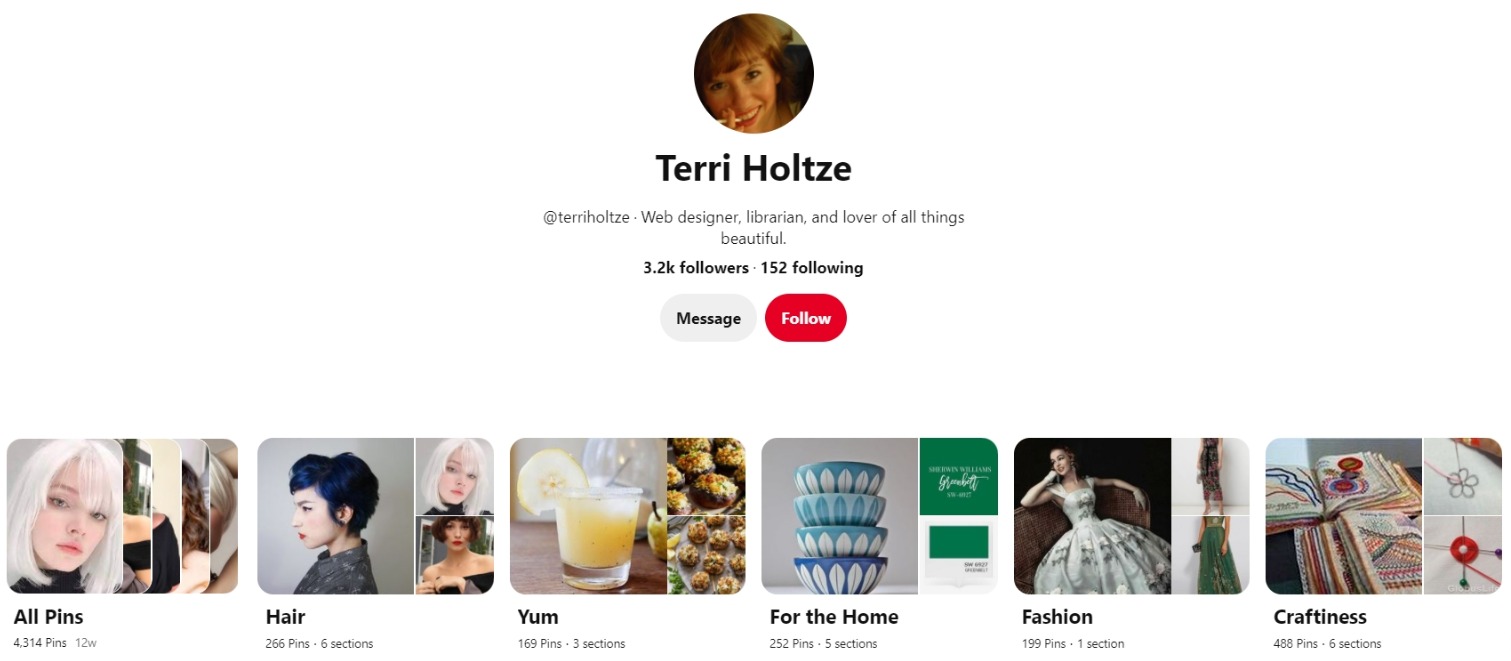Open the For the Home board
This screenshot has width=1511, height=661.
point(880,515)
